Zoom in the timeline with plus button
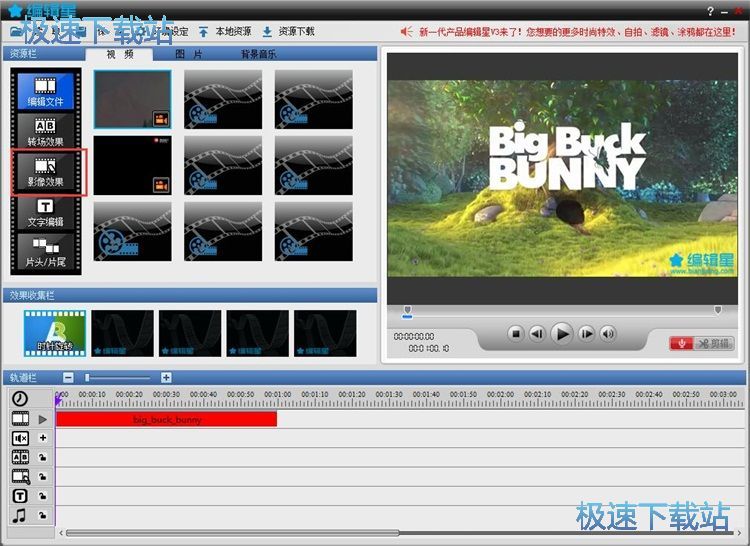The height and width of the screenshot is (546, 750). 166,378
